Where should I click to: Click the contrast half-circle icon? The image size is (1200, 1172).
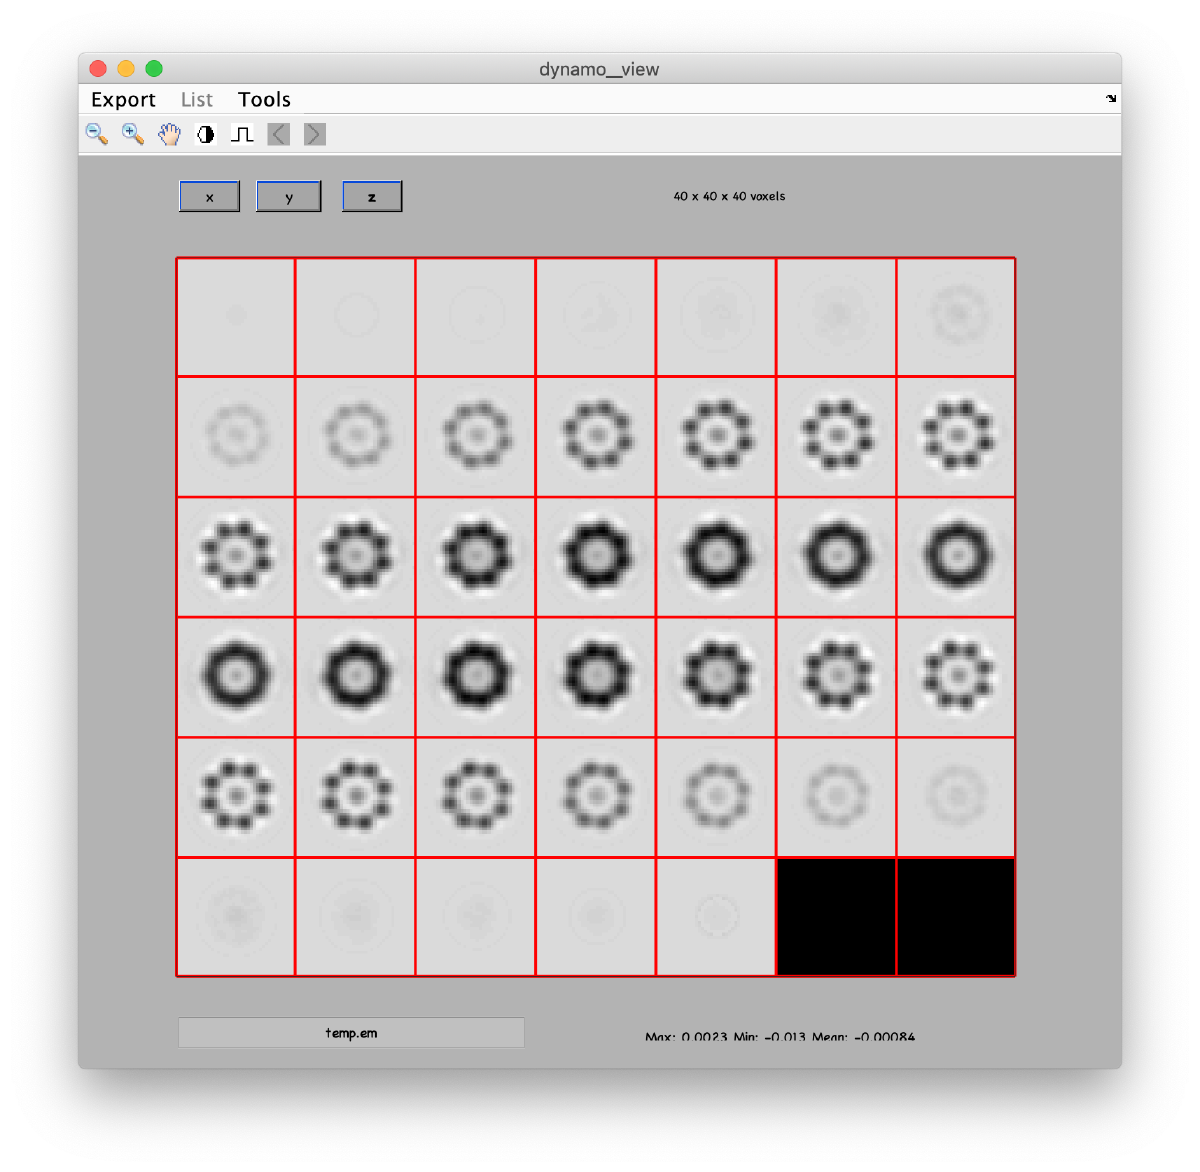(x=205, y=134)
